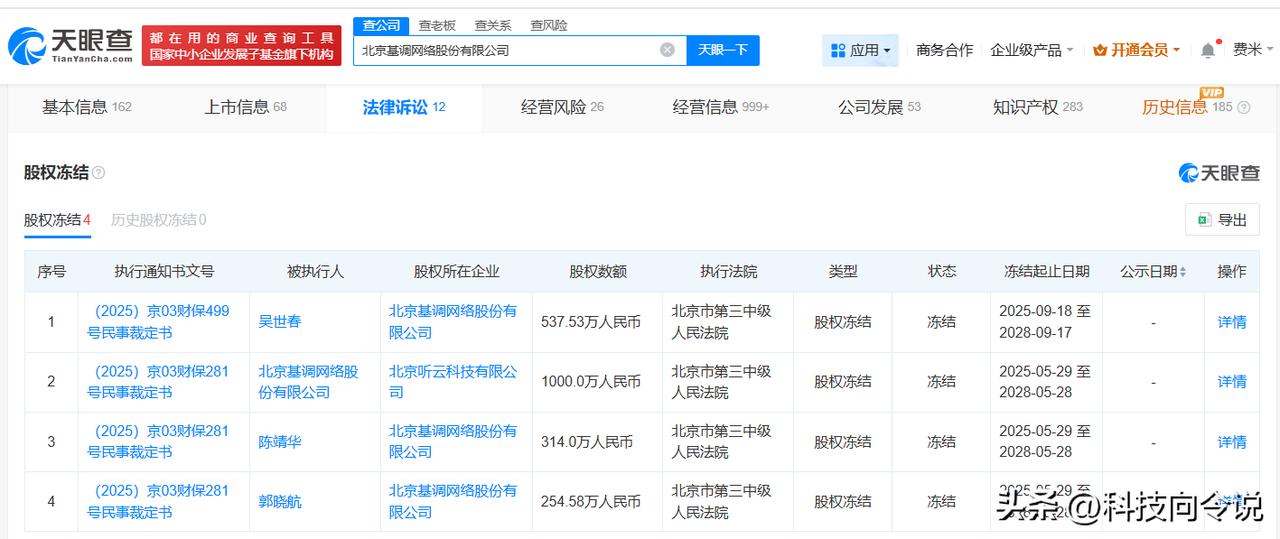1280x539 pixels.
Task: Open the 知识产权 tab
Action: tap(1038, 107)
